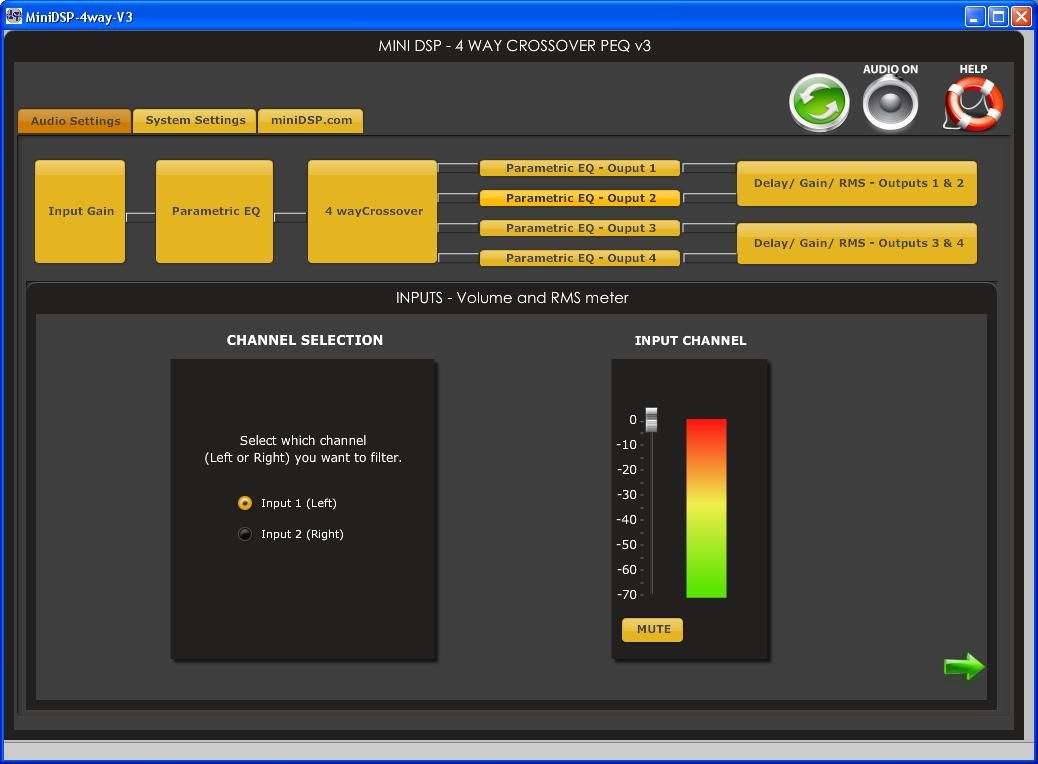Click the green synchronize refresh icon
The width and height of the screenshot is (1038, 764).
pyautogui.click(x=819, y=103)
